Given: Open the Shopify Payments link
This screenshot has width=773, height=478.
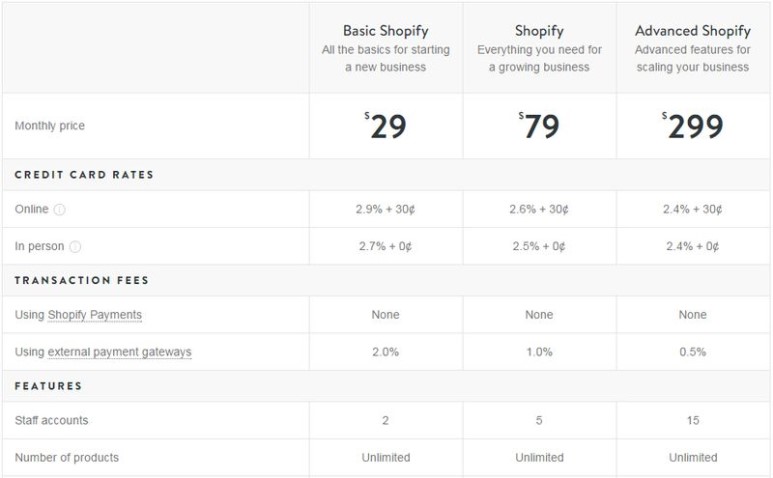Looking at the screenshot, I should click(x=95, y=315).
